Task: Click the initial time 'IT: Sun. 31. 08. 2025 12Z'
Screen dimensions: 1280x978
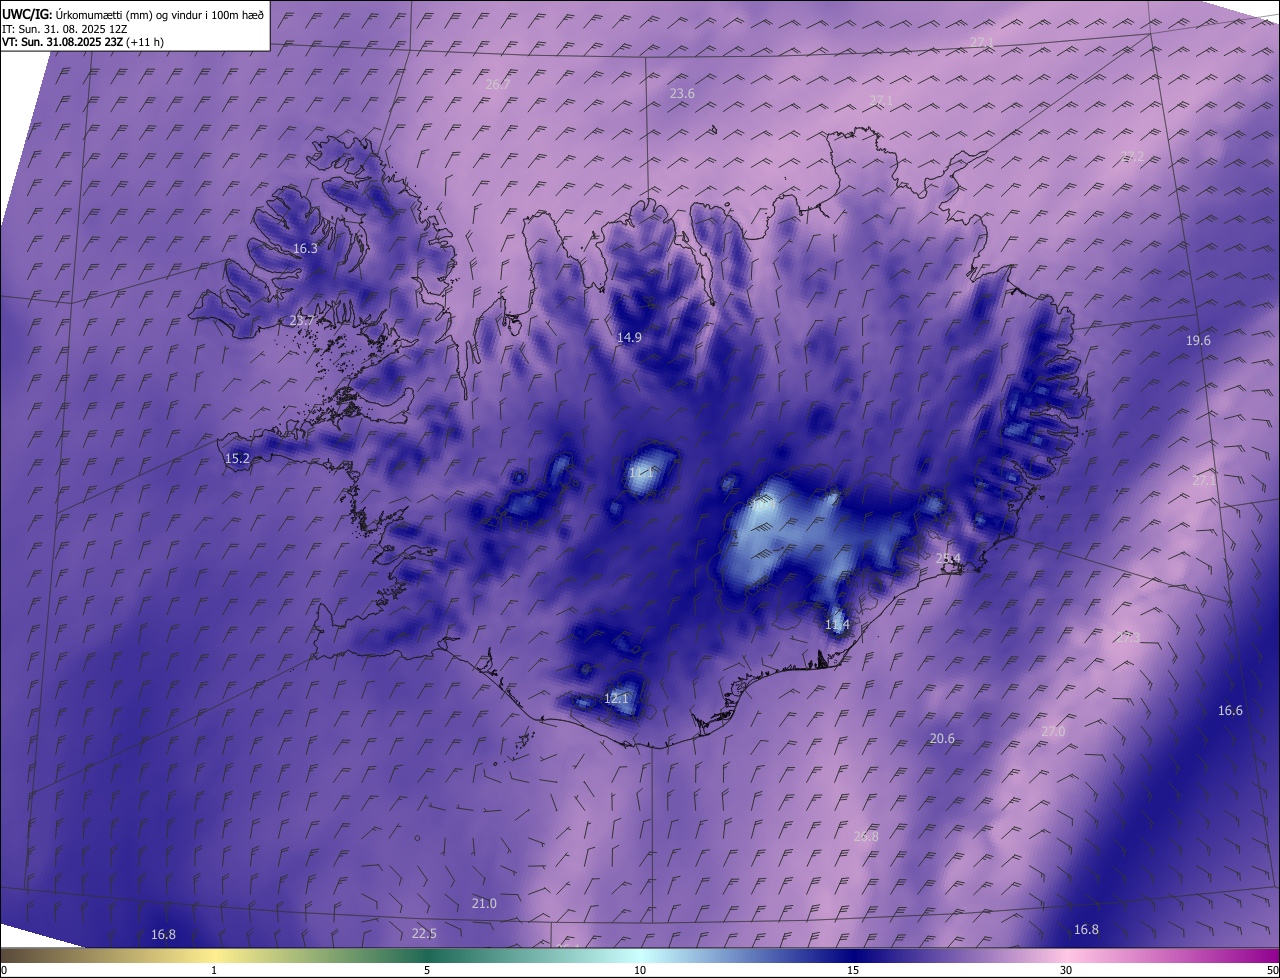Action: coord(64,28)
